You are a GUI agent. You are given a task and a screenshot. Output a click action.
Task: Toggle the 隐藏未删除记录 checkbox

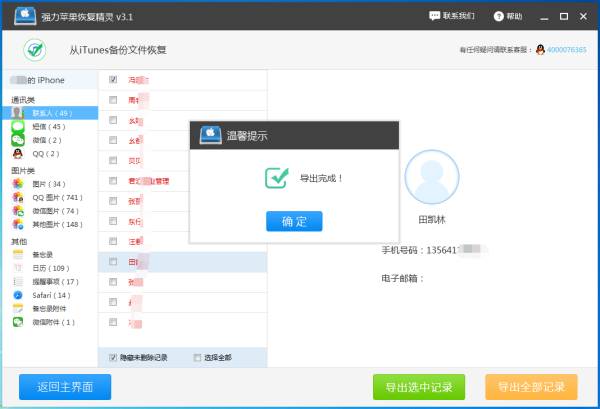click(113, 357)
